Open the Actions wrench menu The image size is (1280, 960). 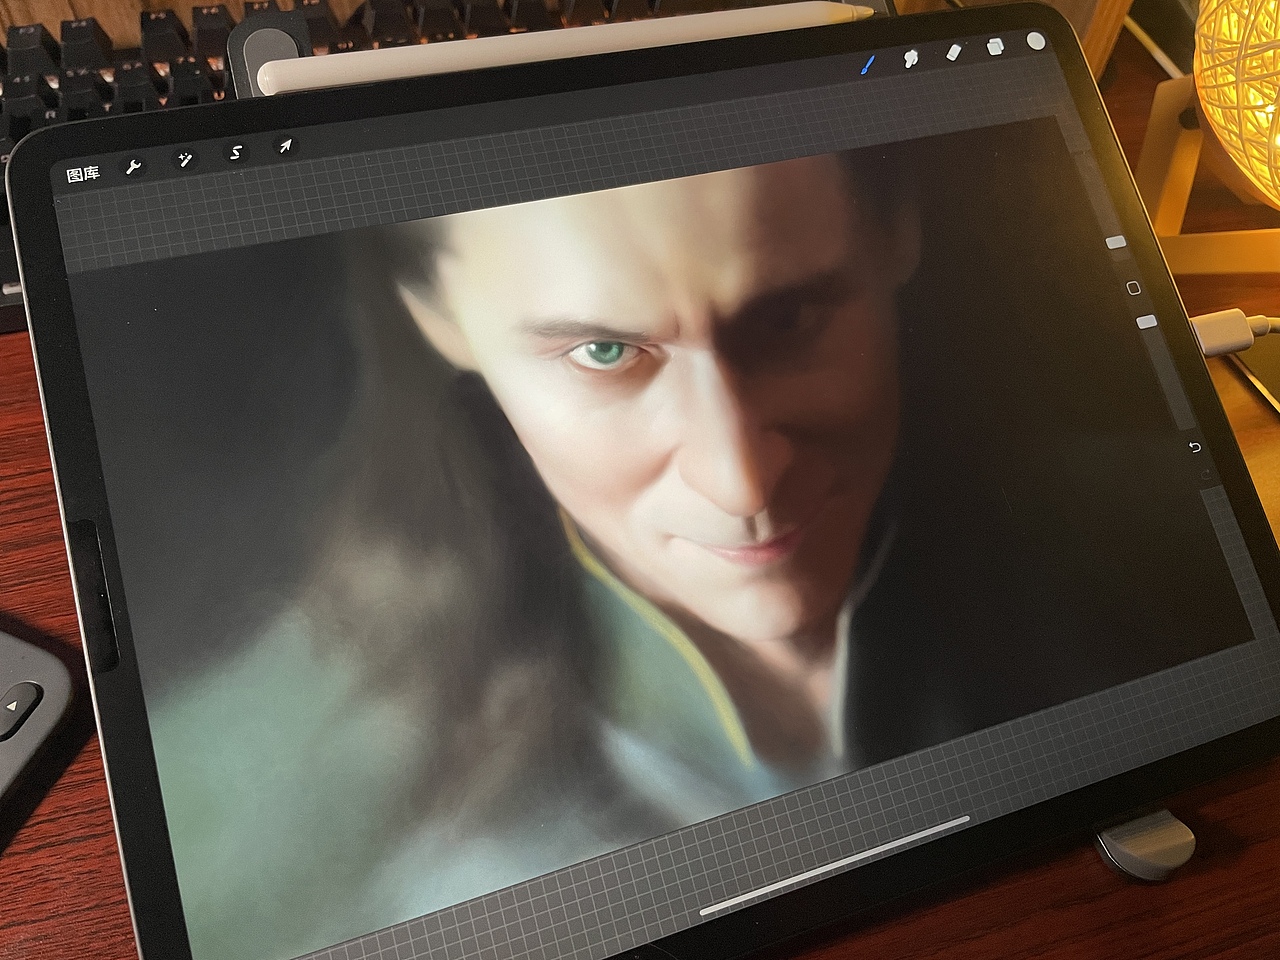[x=132, y=166]
